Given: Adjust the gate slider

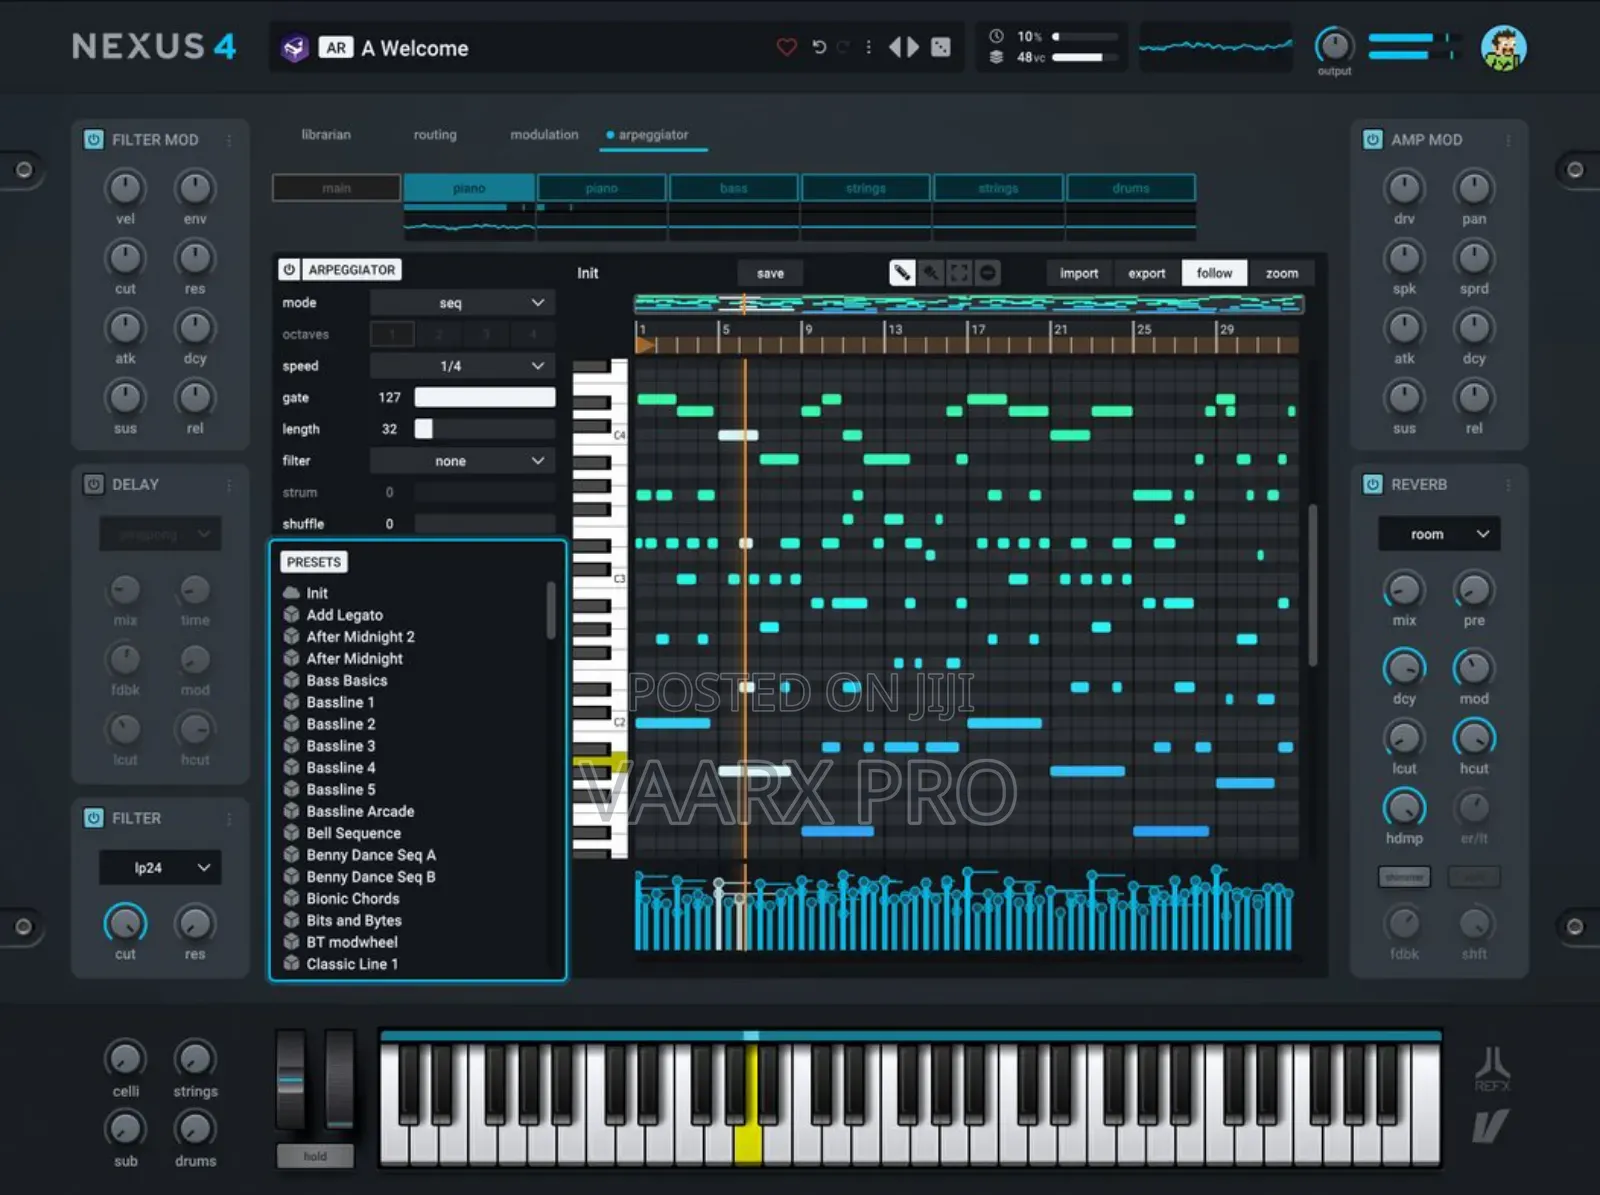Looking at the screenshot, I should pyautogui.click(x=485, y=397).
